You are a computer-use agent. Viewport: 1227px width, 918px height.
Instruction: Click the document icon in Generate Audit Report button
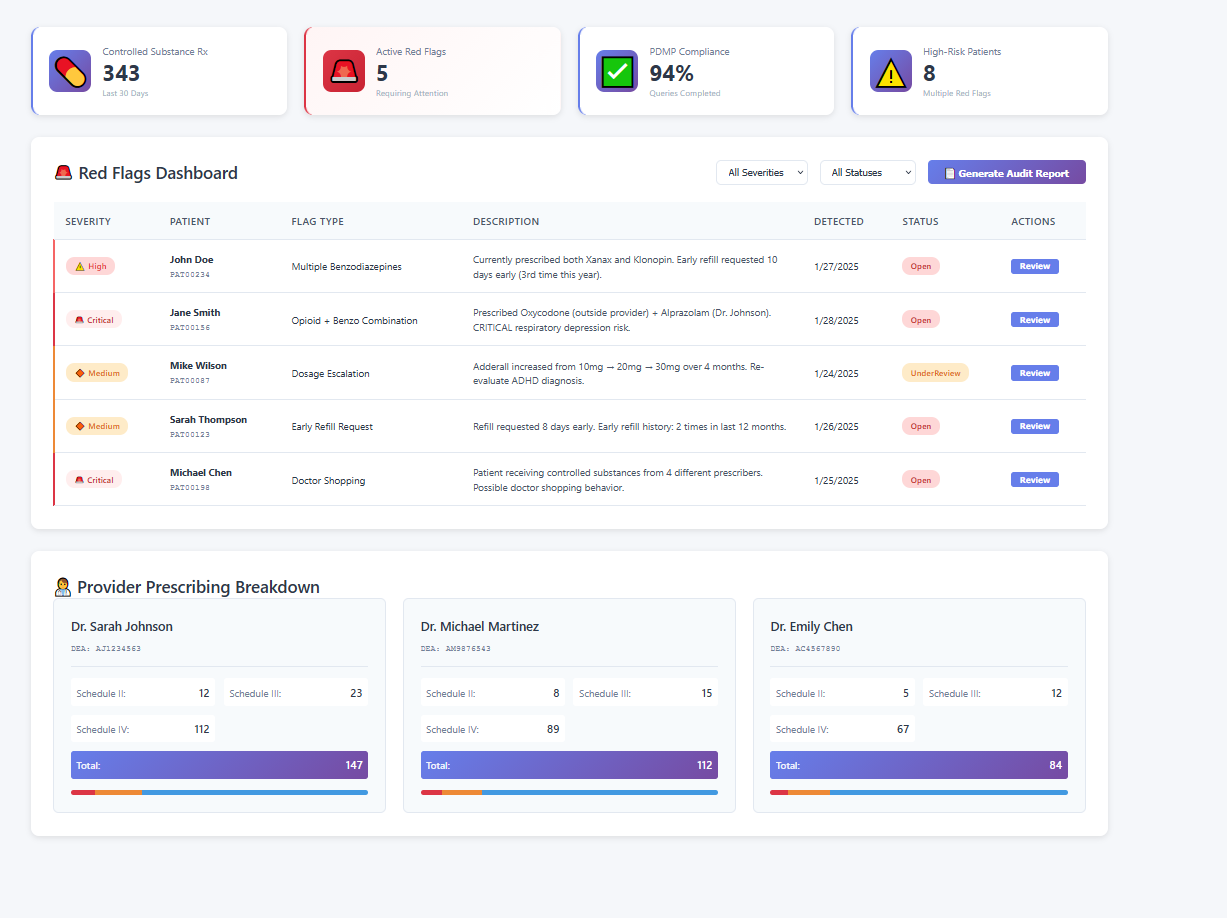[x=948, y=172]
